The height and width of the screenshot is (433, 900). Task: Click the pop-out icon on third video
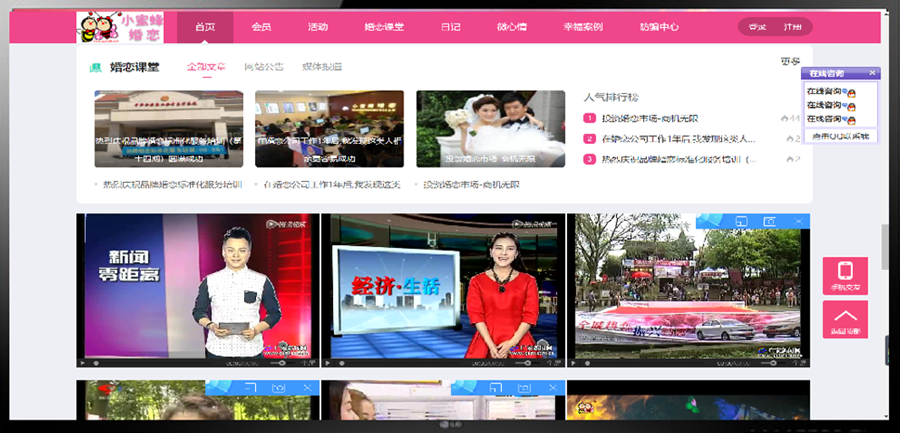741,221
